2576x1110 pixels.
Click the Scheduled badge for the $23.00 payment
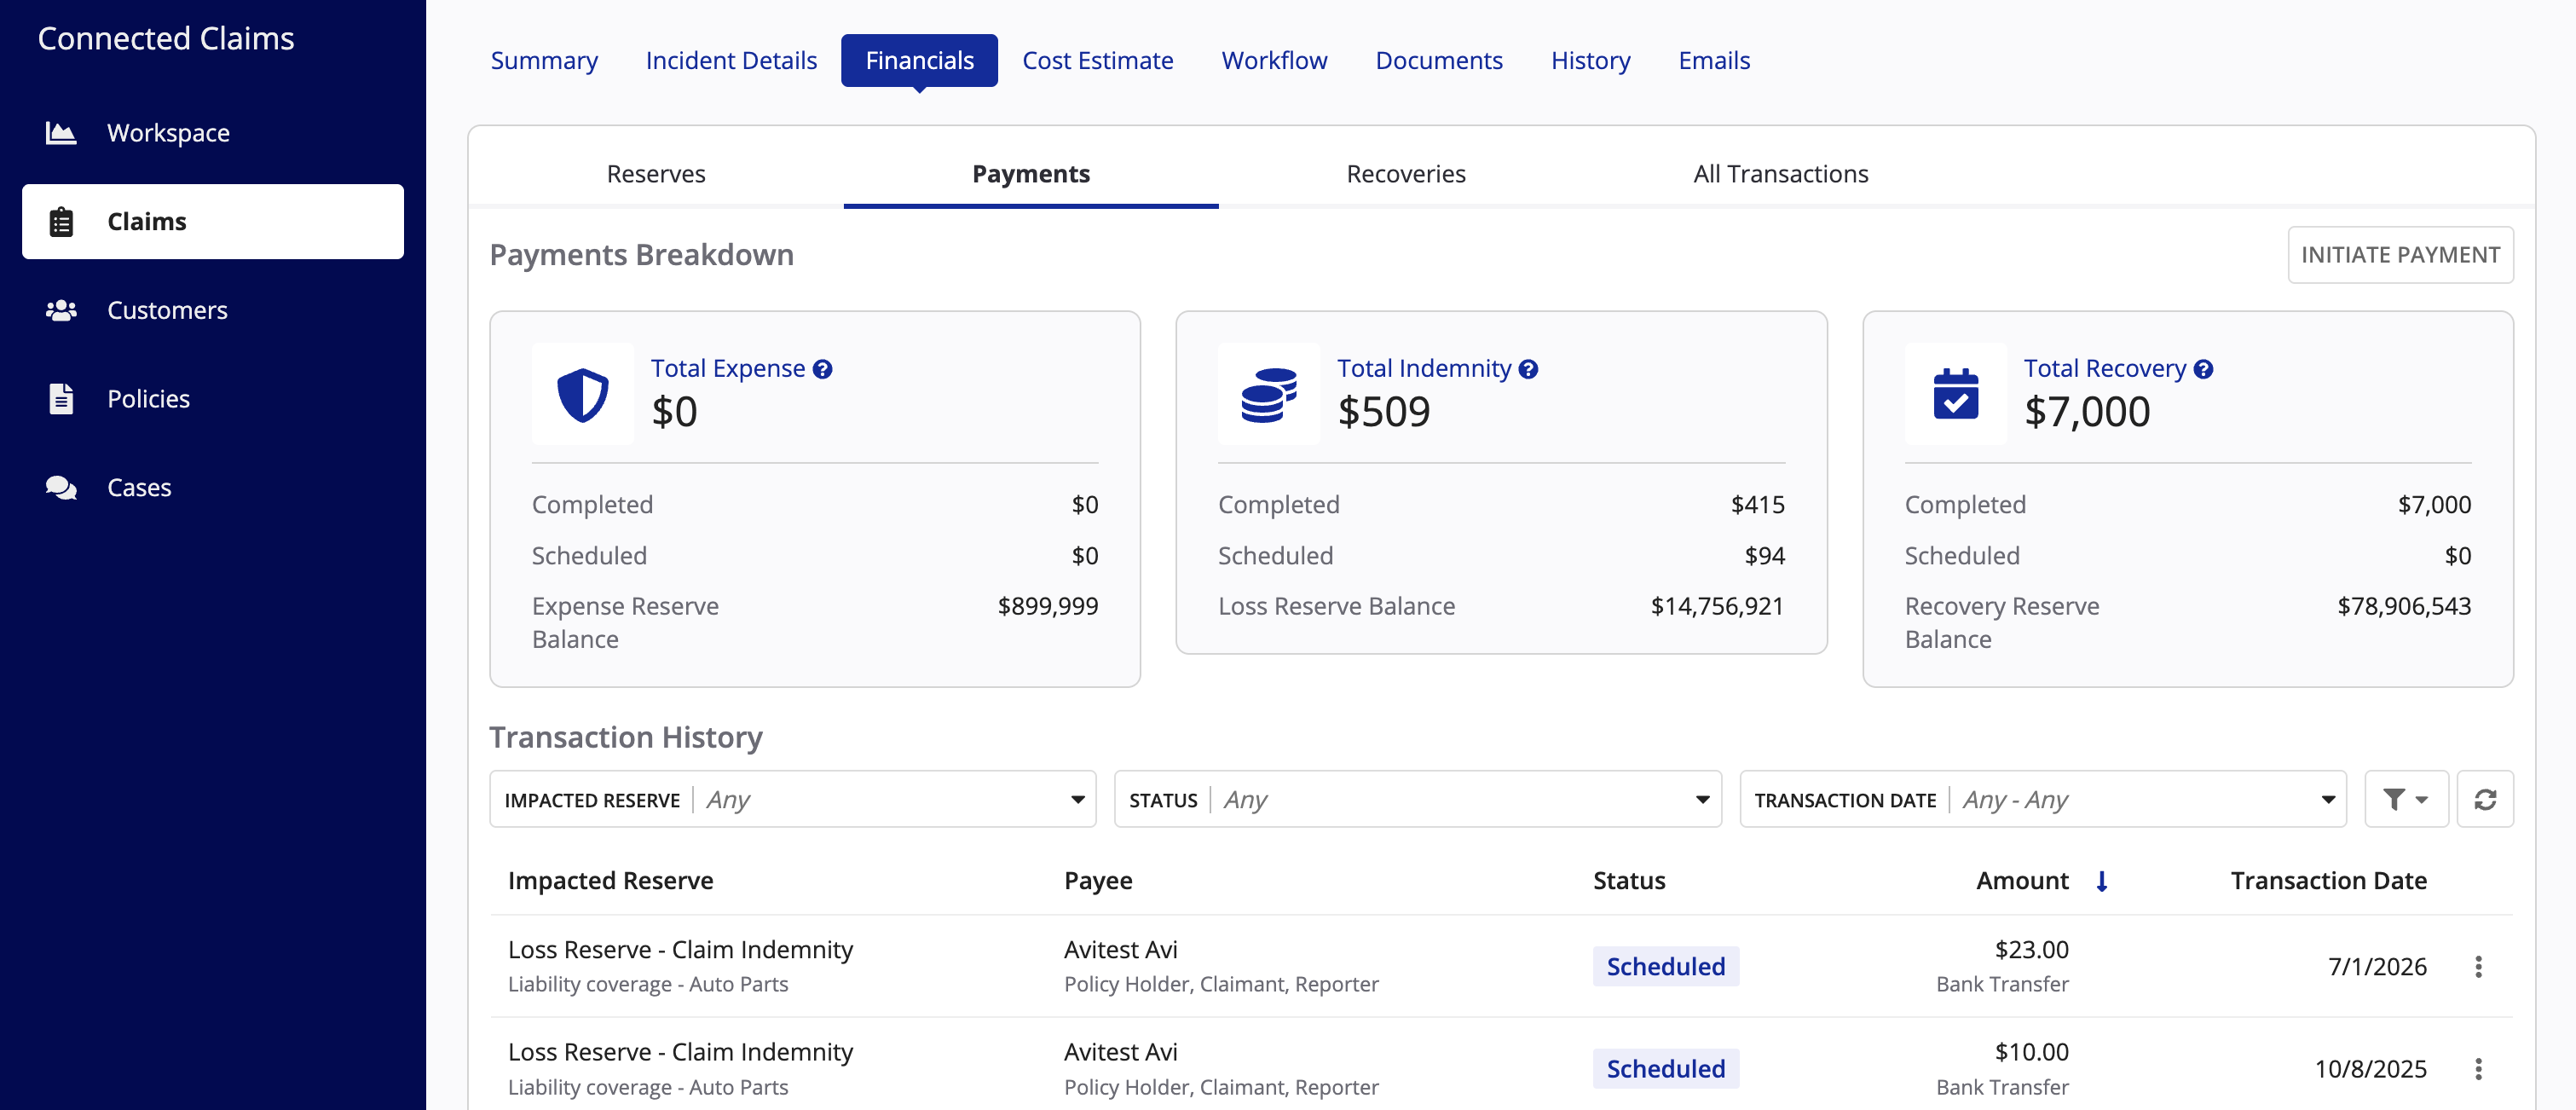(1665, 967)
